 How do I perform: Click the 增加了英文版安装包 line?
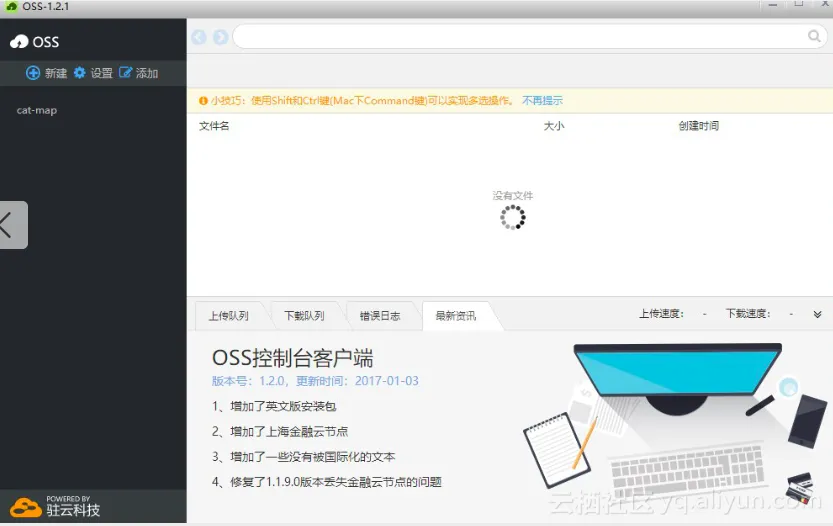[x=274, y=406]
